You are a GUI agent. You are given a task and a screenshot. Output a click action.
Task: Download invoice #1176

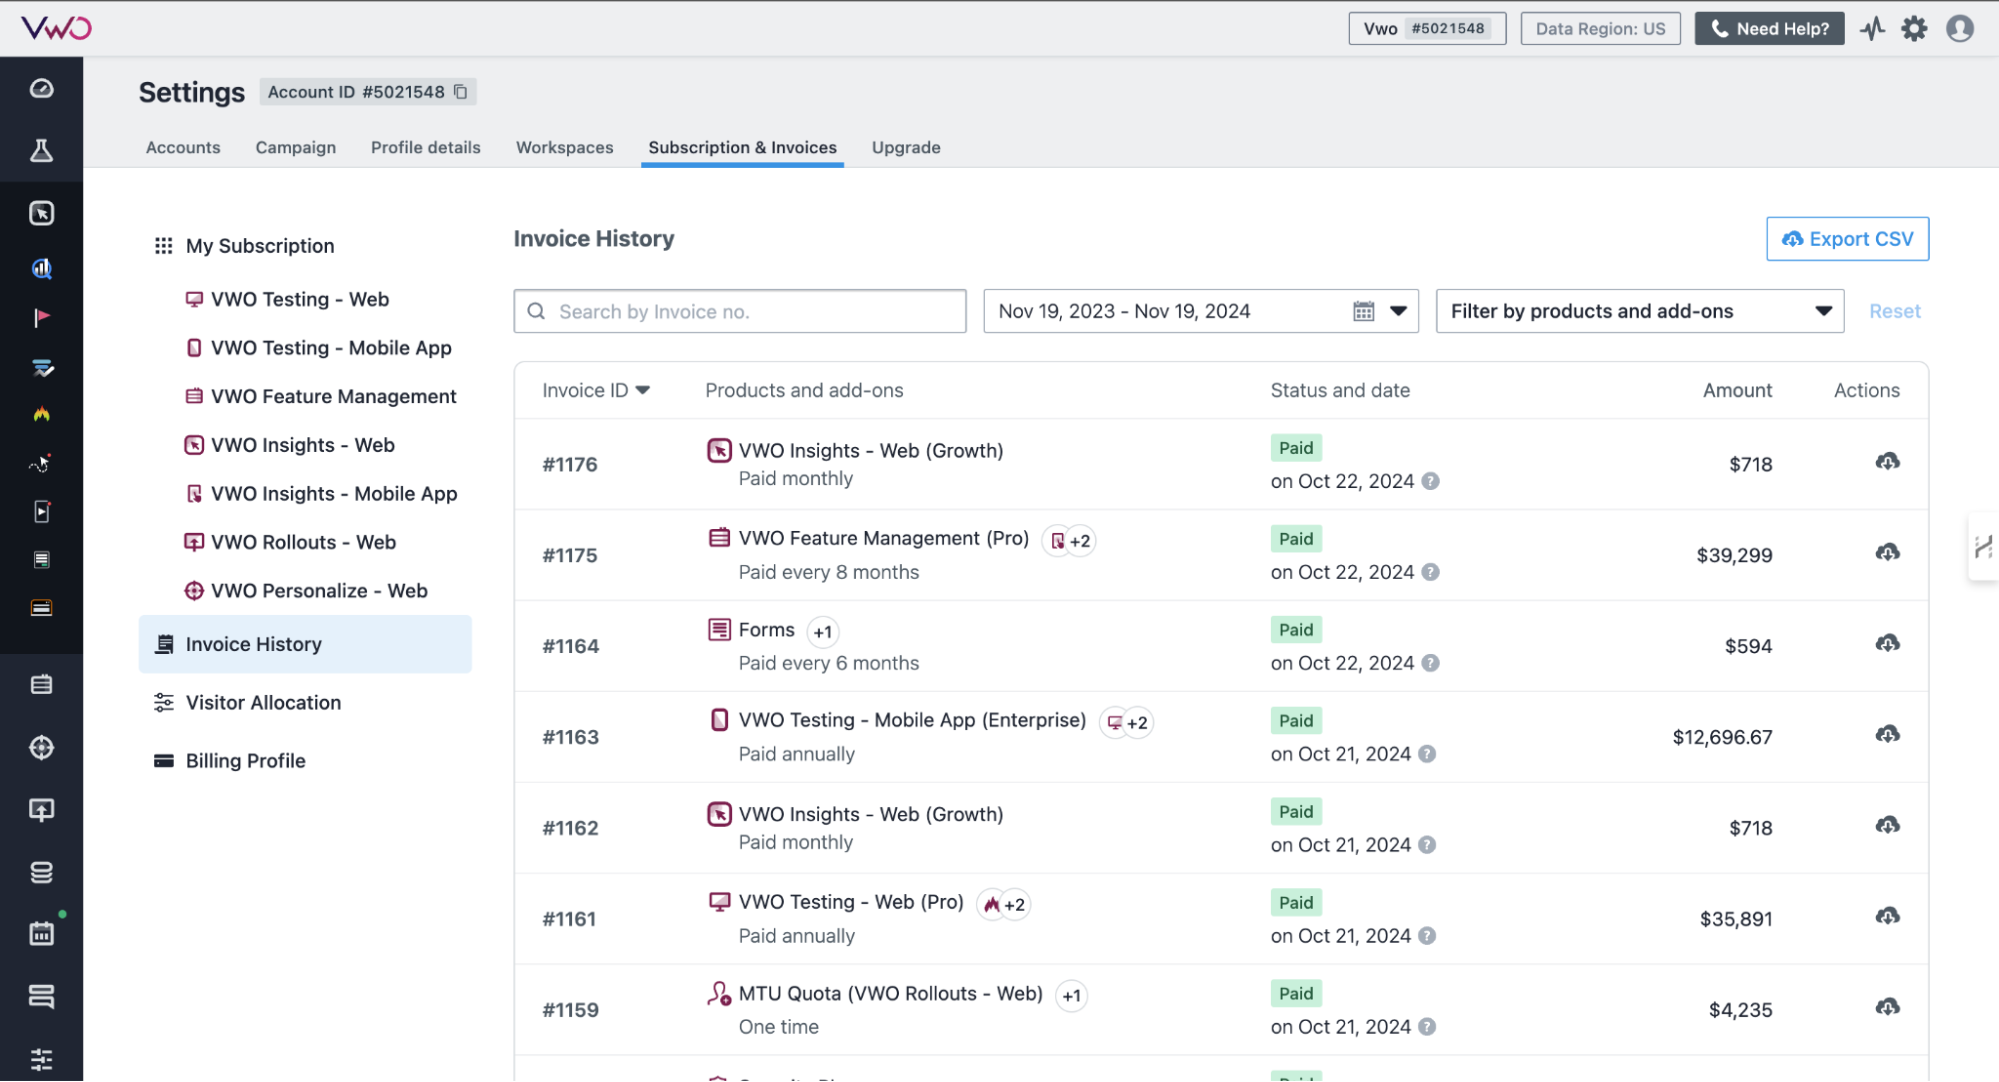tap(1887, 461)
